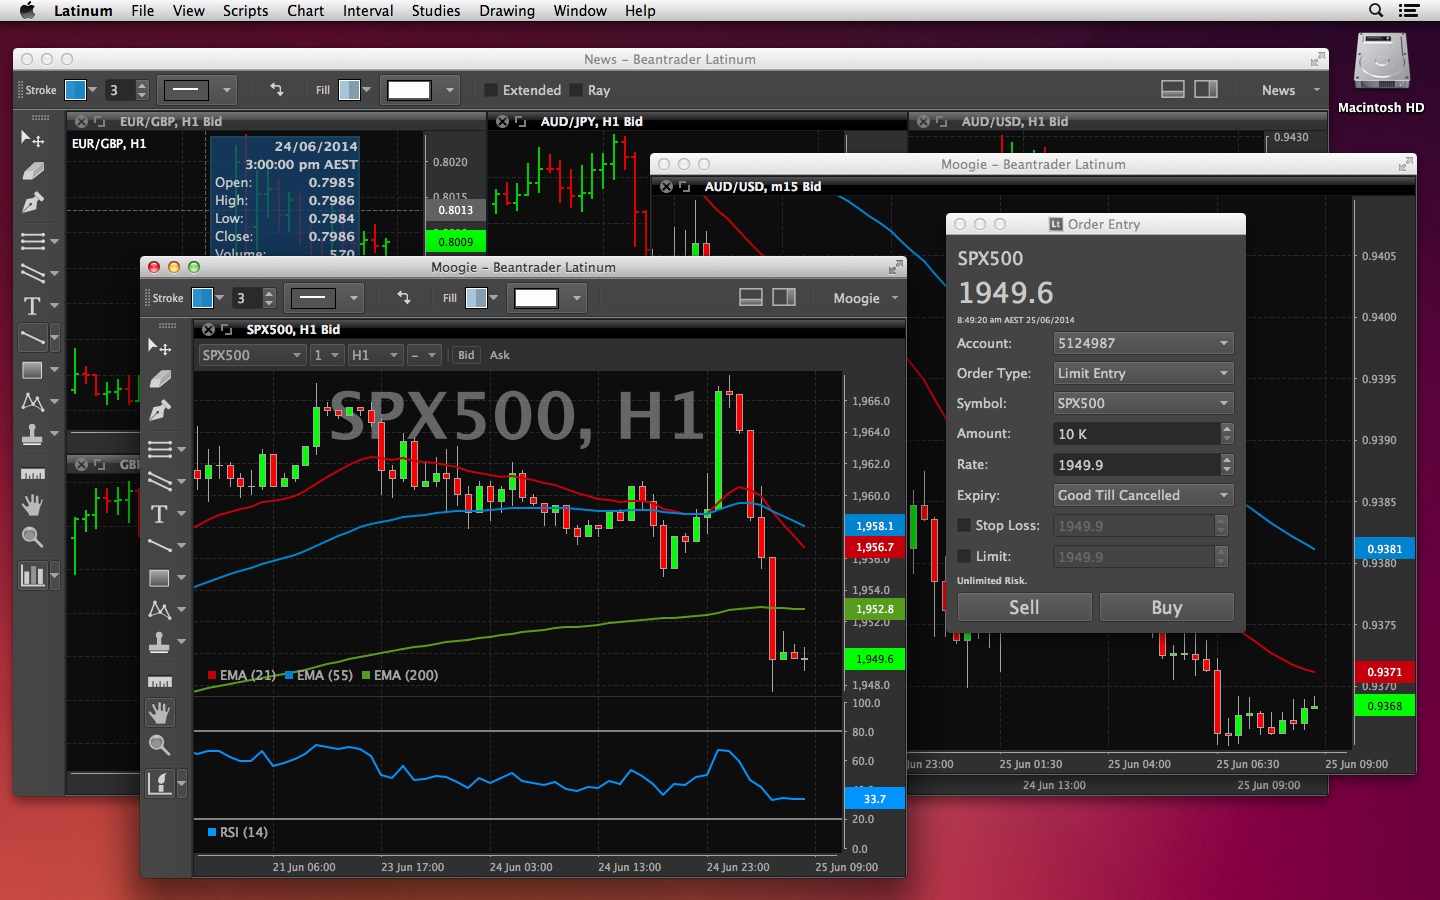Activate the hand pan tool in News window
The image size is (1440, 900).
tap(33, 505)
